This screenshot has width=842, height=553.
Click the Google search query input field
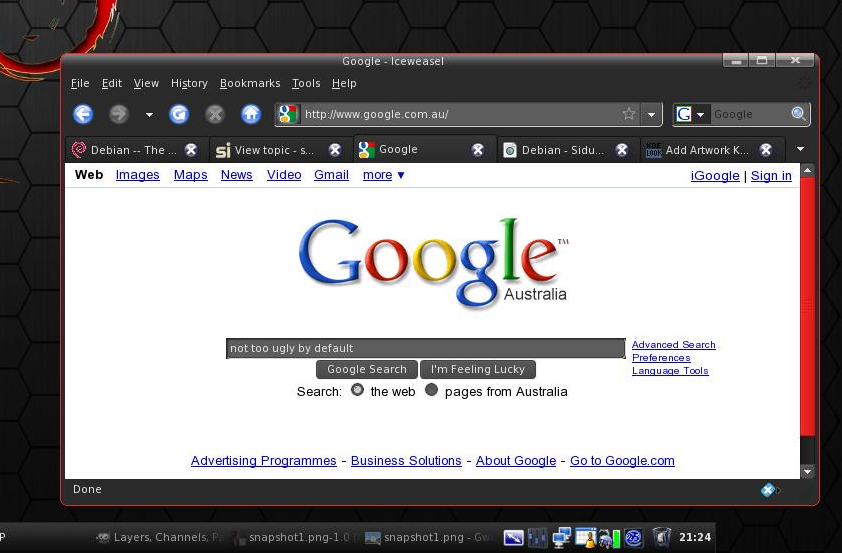pos(426,348)
